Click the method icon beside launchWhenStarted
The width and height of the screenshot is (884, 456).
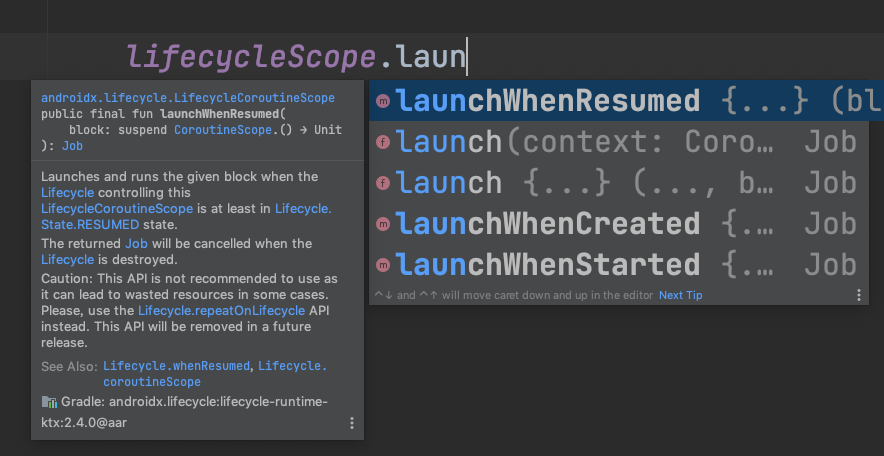pyautogui.click(x=382, y=265)
